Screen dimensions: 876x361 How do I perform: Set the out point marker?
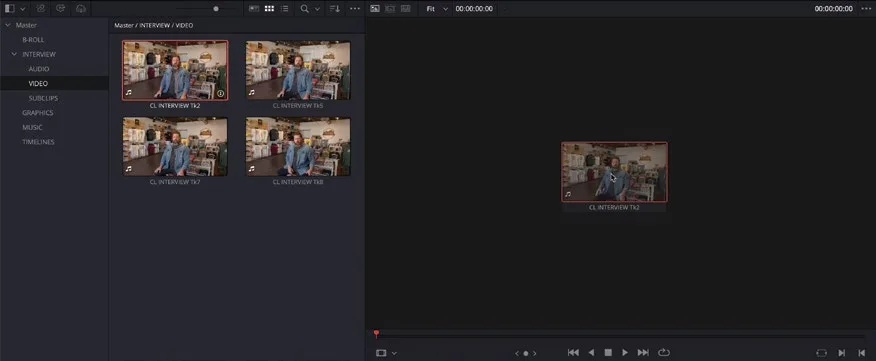point(861,353)
